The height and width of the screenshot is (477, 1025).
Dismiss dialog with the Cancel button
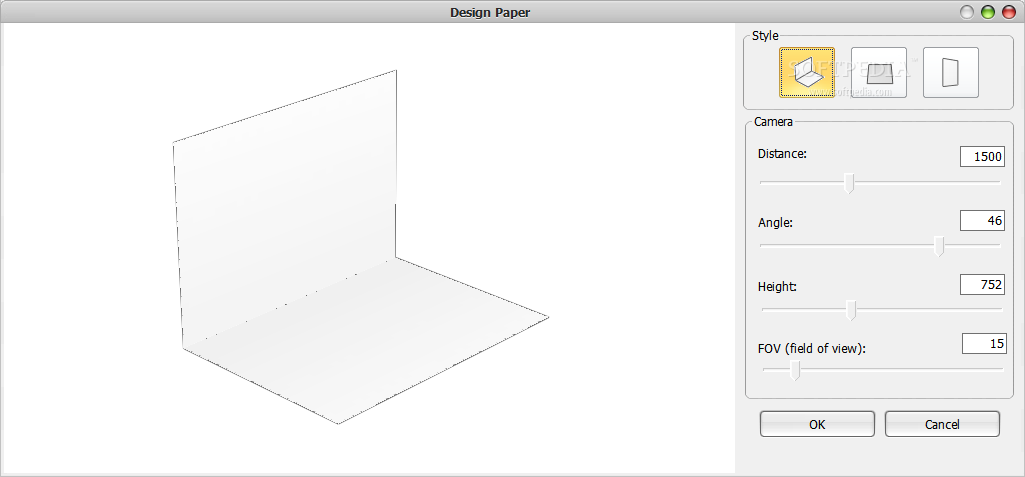coord(942,424)
